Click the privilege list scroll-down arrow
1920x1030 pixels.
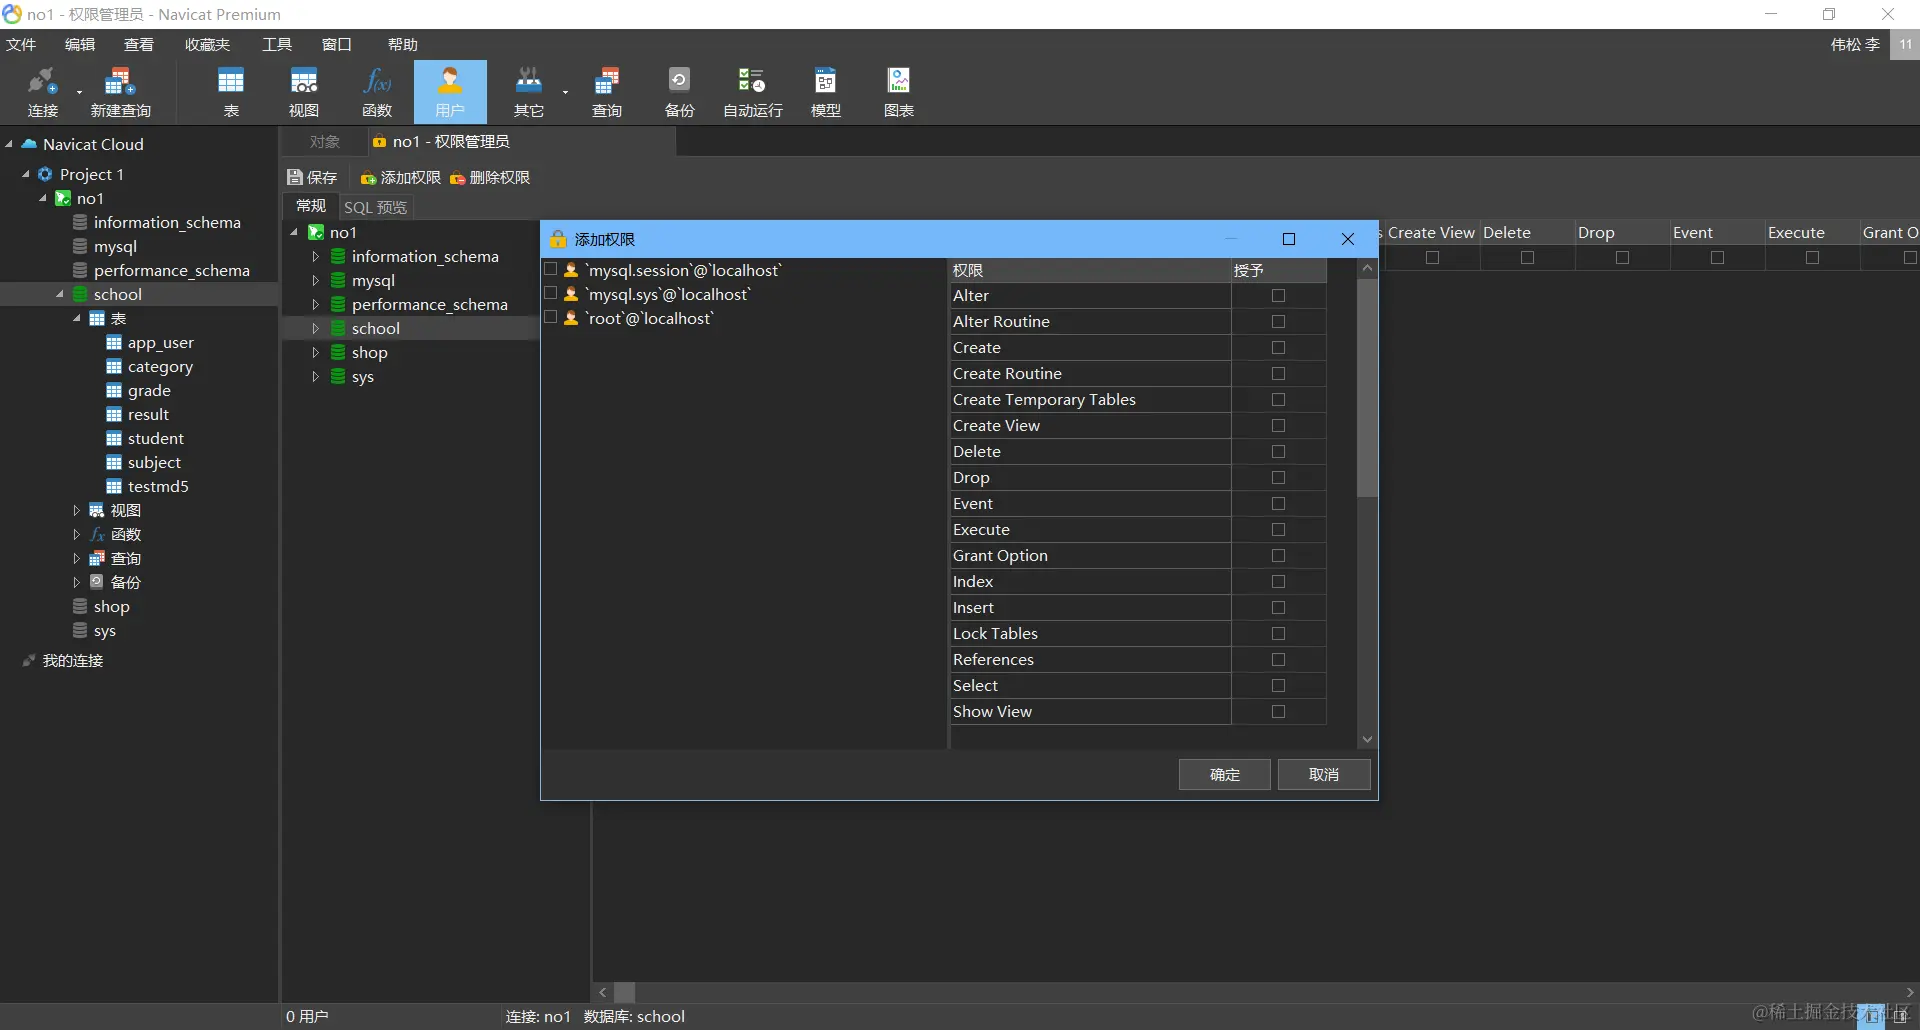(1367, 739)
